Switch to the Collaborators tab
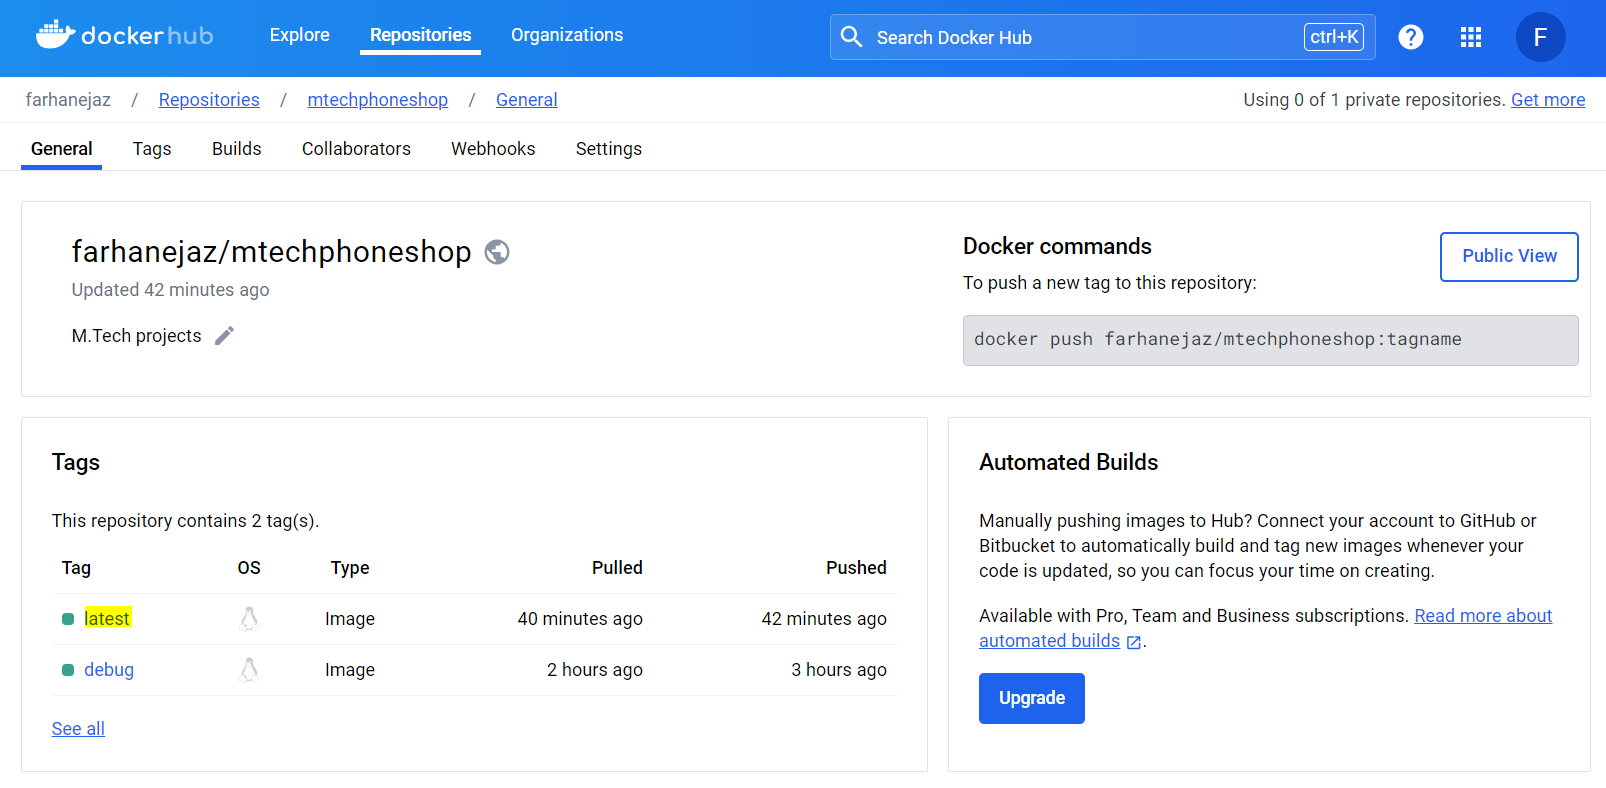 (356, 149)
